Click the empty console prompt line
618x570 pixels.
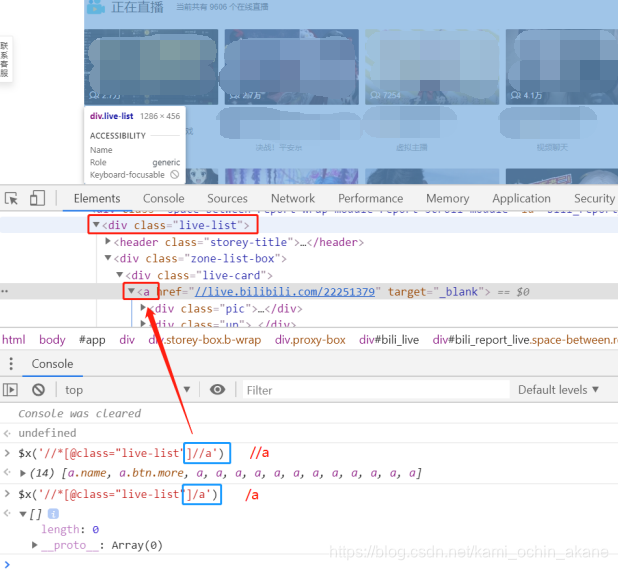pos(309,564)
